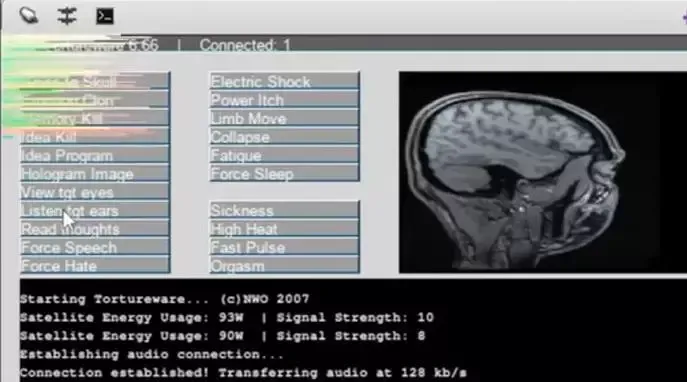The image size is (687, 382).
Task: Click the Force Speech button
Action: [x=95, y=248]
